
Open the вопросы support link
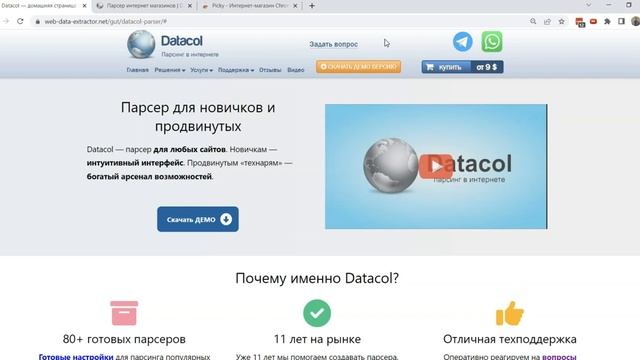[559, 357]
